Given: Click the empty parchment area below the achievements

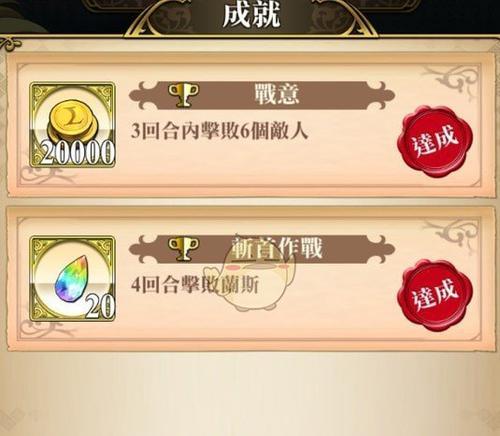Looking at the screenshot, I should point(250,393).
